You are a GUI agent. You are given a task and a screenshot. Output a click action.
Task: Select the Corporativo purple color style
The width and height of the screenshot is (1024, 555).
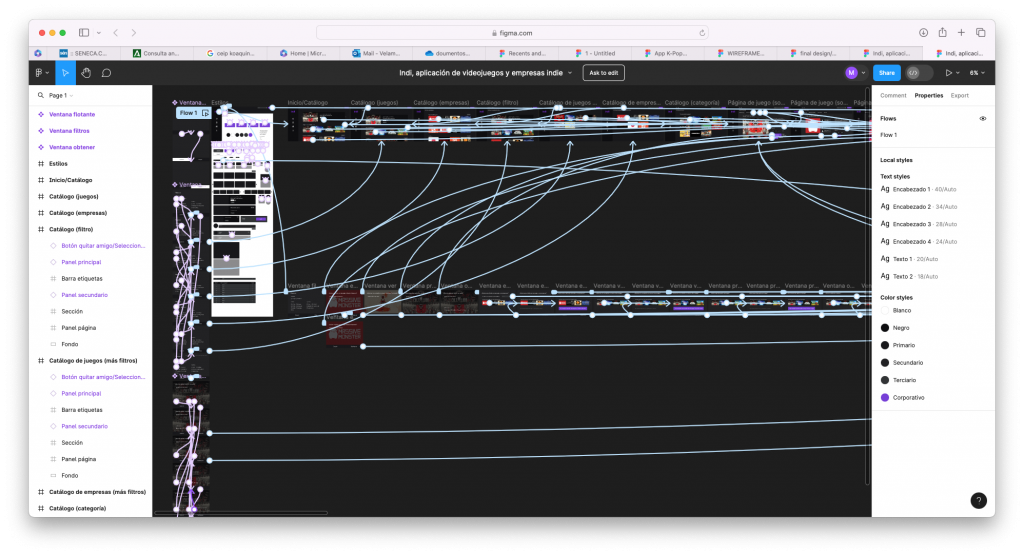[908, 397]
